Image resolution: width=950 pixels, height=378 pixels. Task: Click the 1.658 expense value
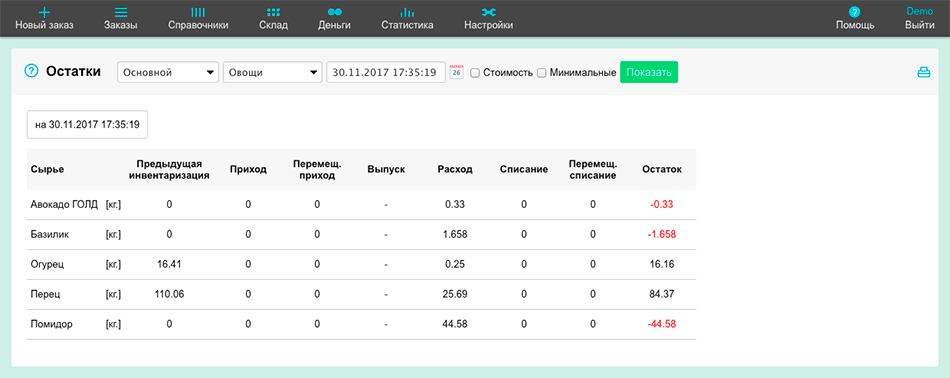tap(455, 234)
